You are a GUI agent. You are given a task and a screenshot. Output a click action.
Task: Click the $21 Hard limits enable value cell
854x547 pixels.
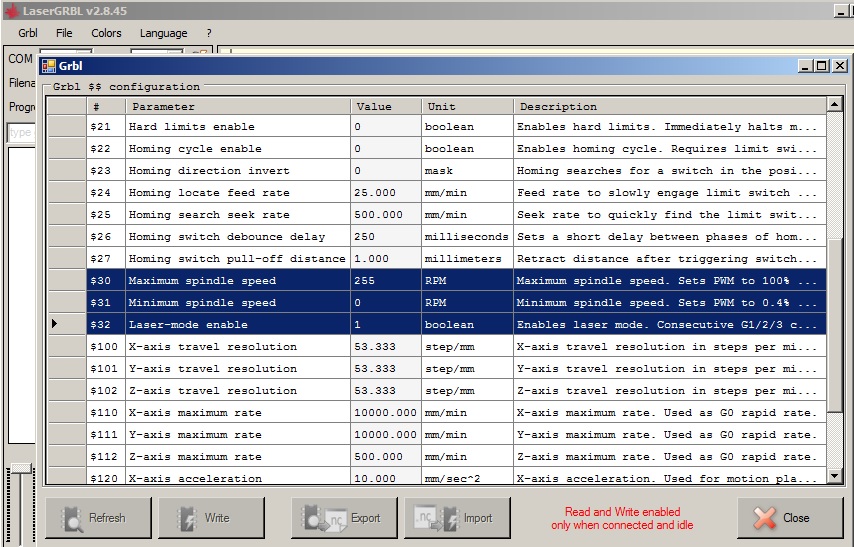click(x=386, y=126)
